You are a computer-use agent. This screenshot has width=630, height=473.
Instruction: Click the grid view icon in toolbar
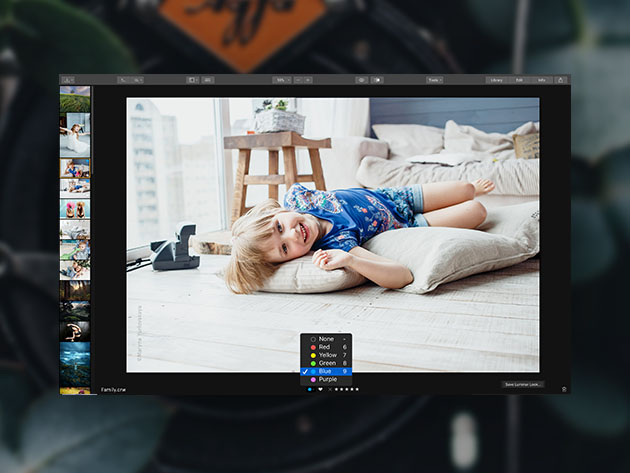point(208,80)
